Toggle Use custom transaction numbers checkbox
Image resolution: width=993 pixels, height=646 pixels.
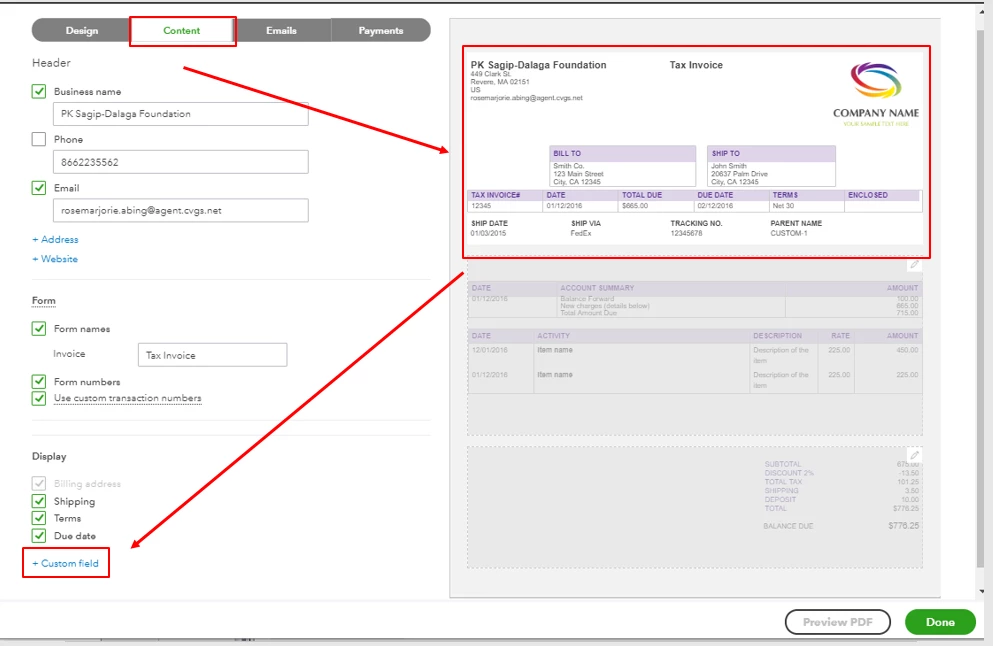[x=39, y=398]
